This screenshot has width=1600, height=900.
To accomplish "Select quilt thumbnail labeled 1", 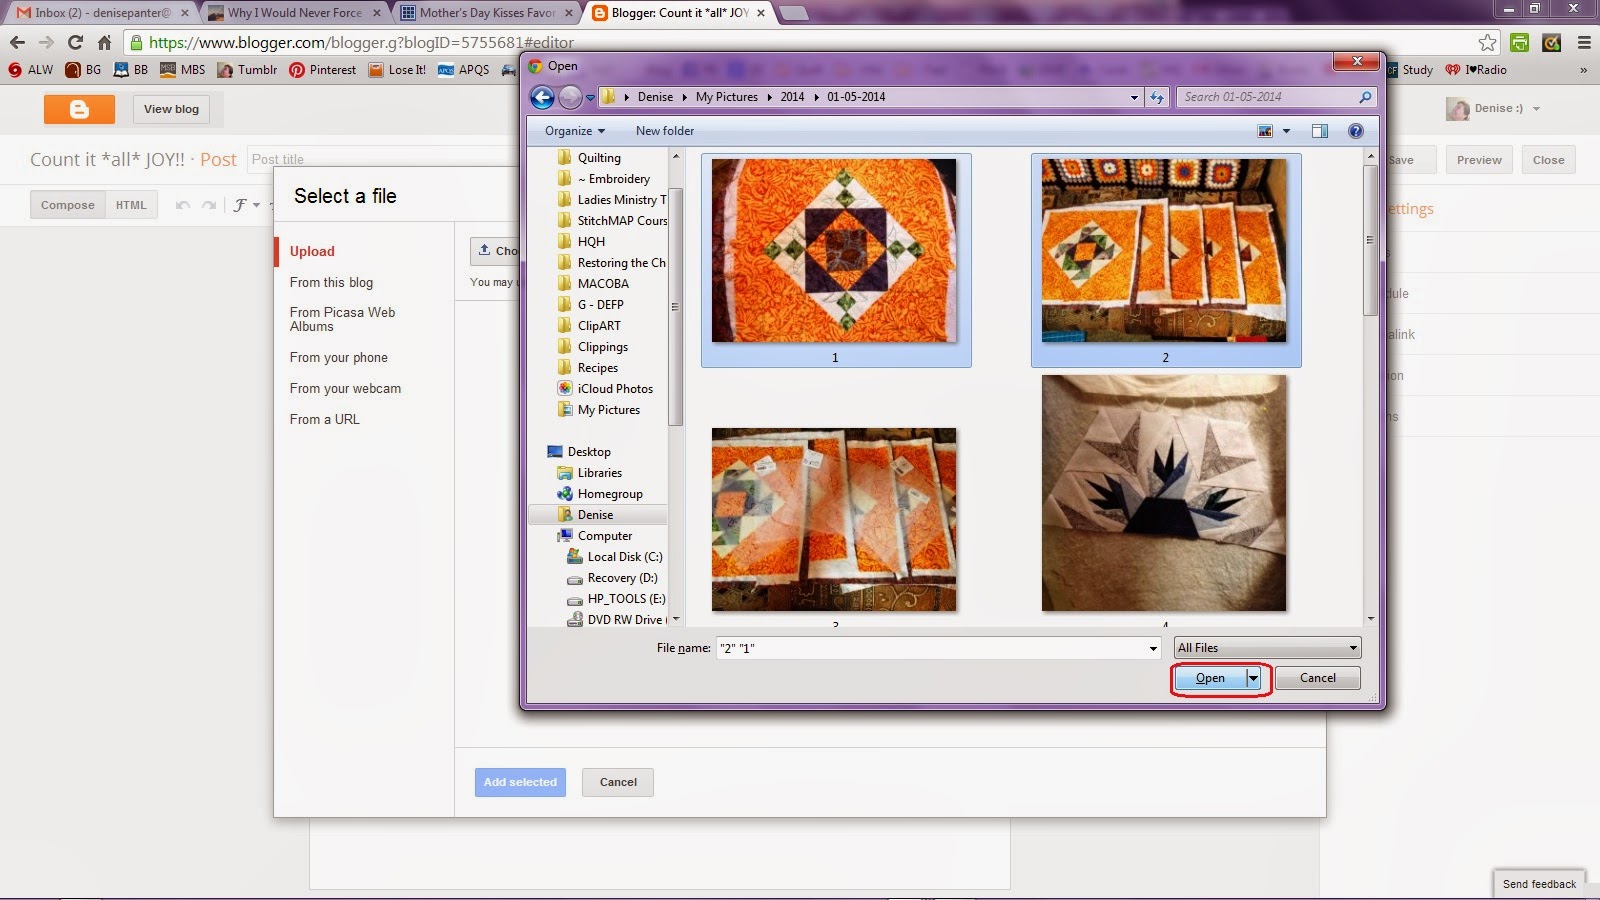I will click(x=835, y=260).
